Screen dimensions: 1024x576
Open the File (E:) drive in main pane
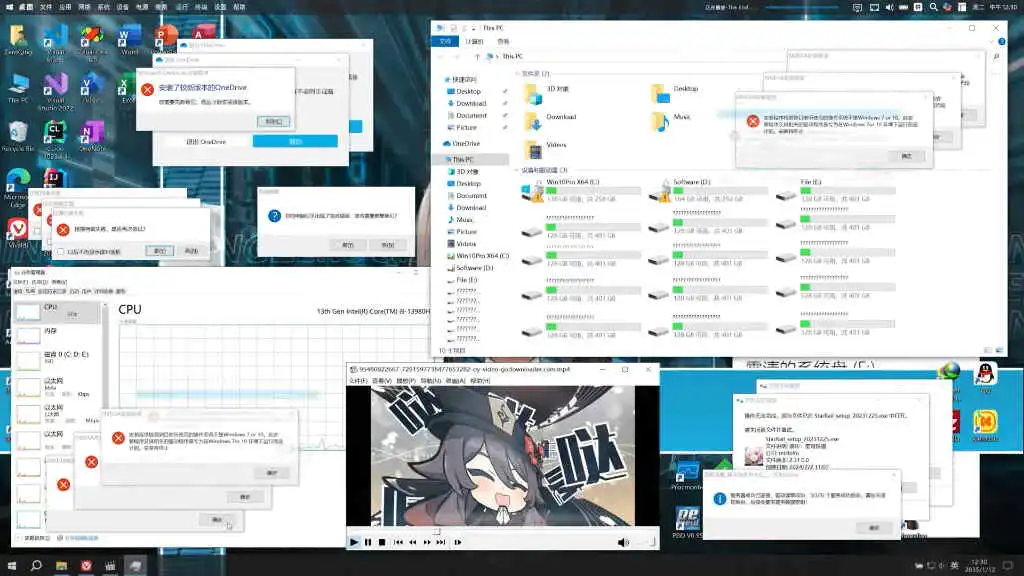coord(836,190)
